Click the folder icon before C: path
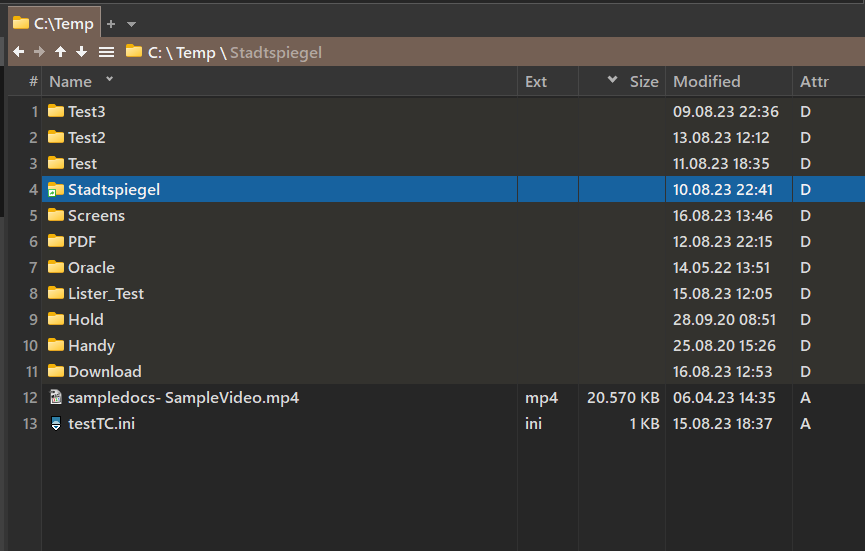This screenshot has height=551, width=865. coord(134,51)
